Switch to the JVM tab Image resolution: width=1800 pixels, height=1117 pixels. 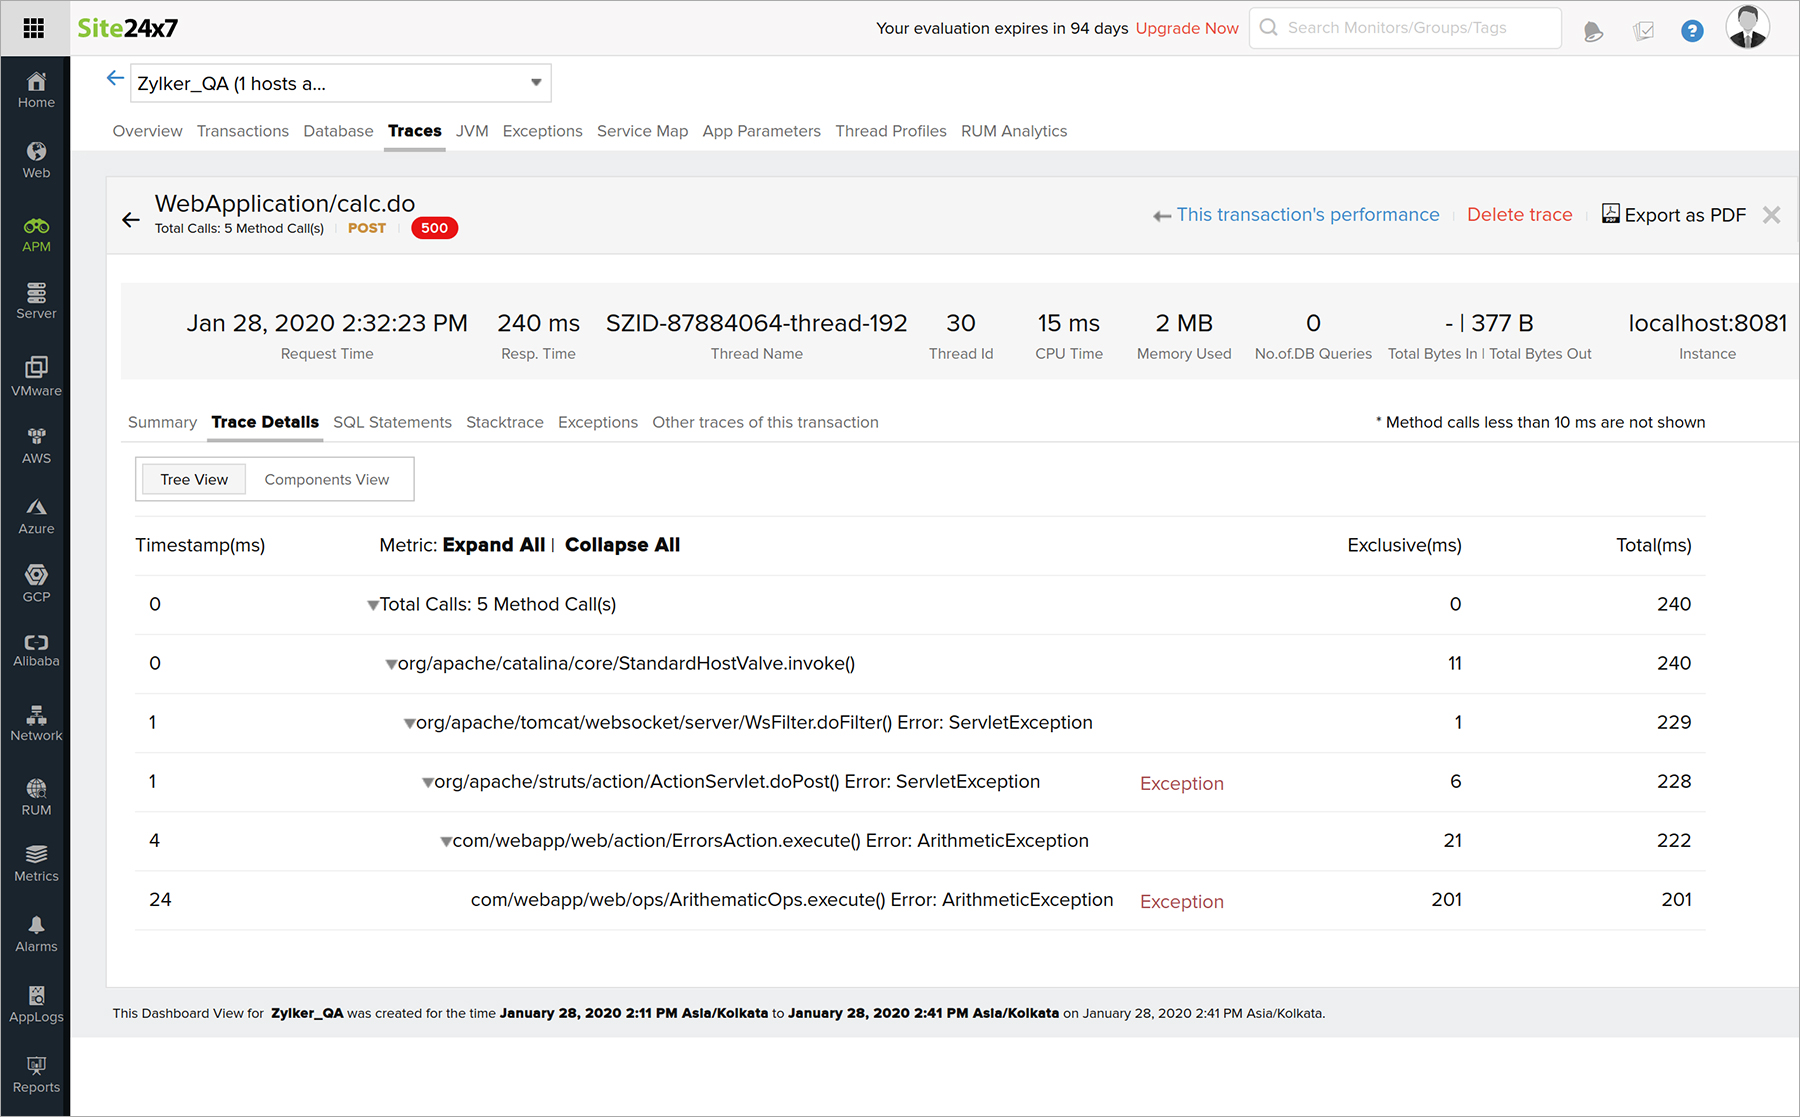[472, 131]
